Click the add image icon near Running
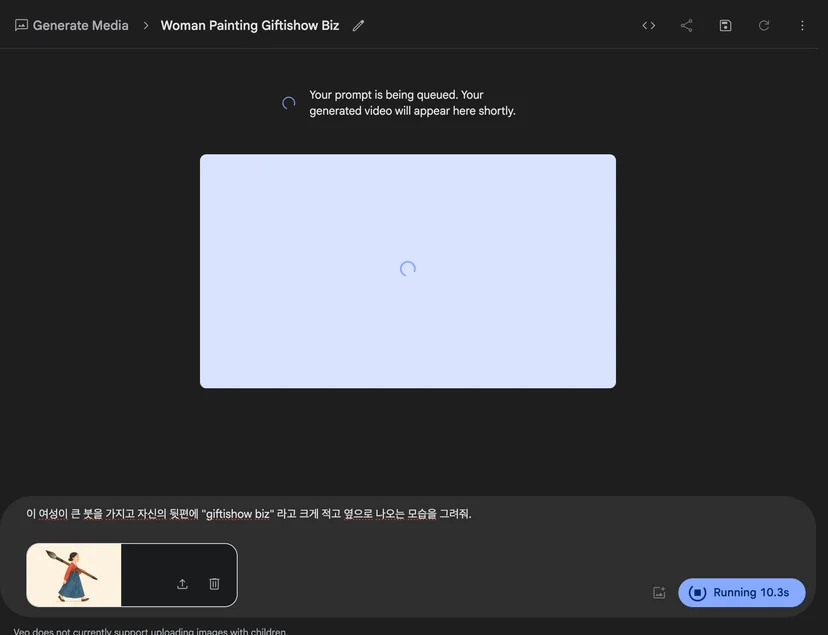 659,593
